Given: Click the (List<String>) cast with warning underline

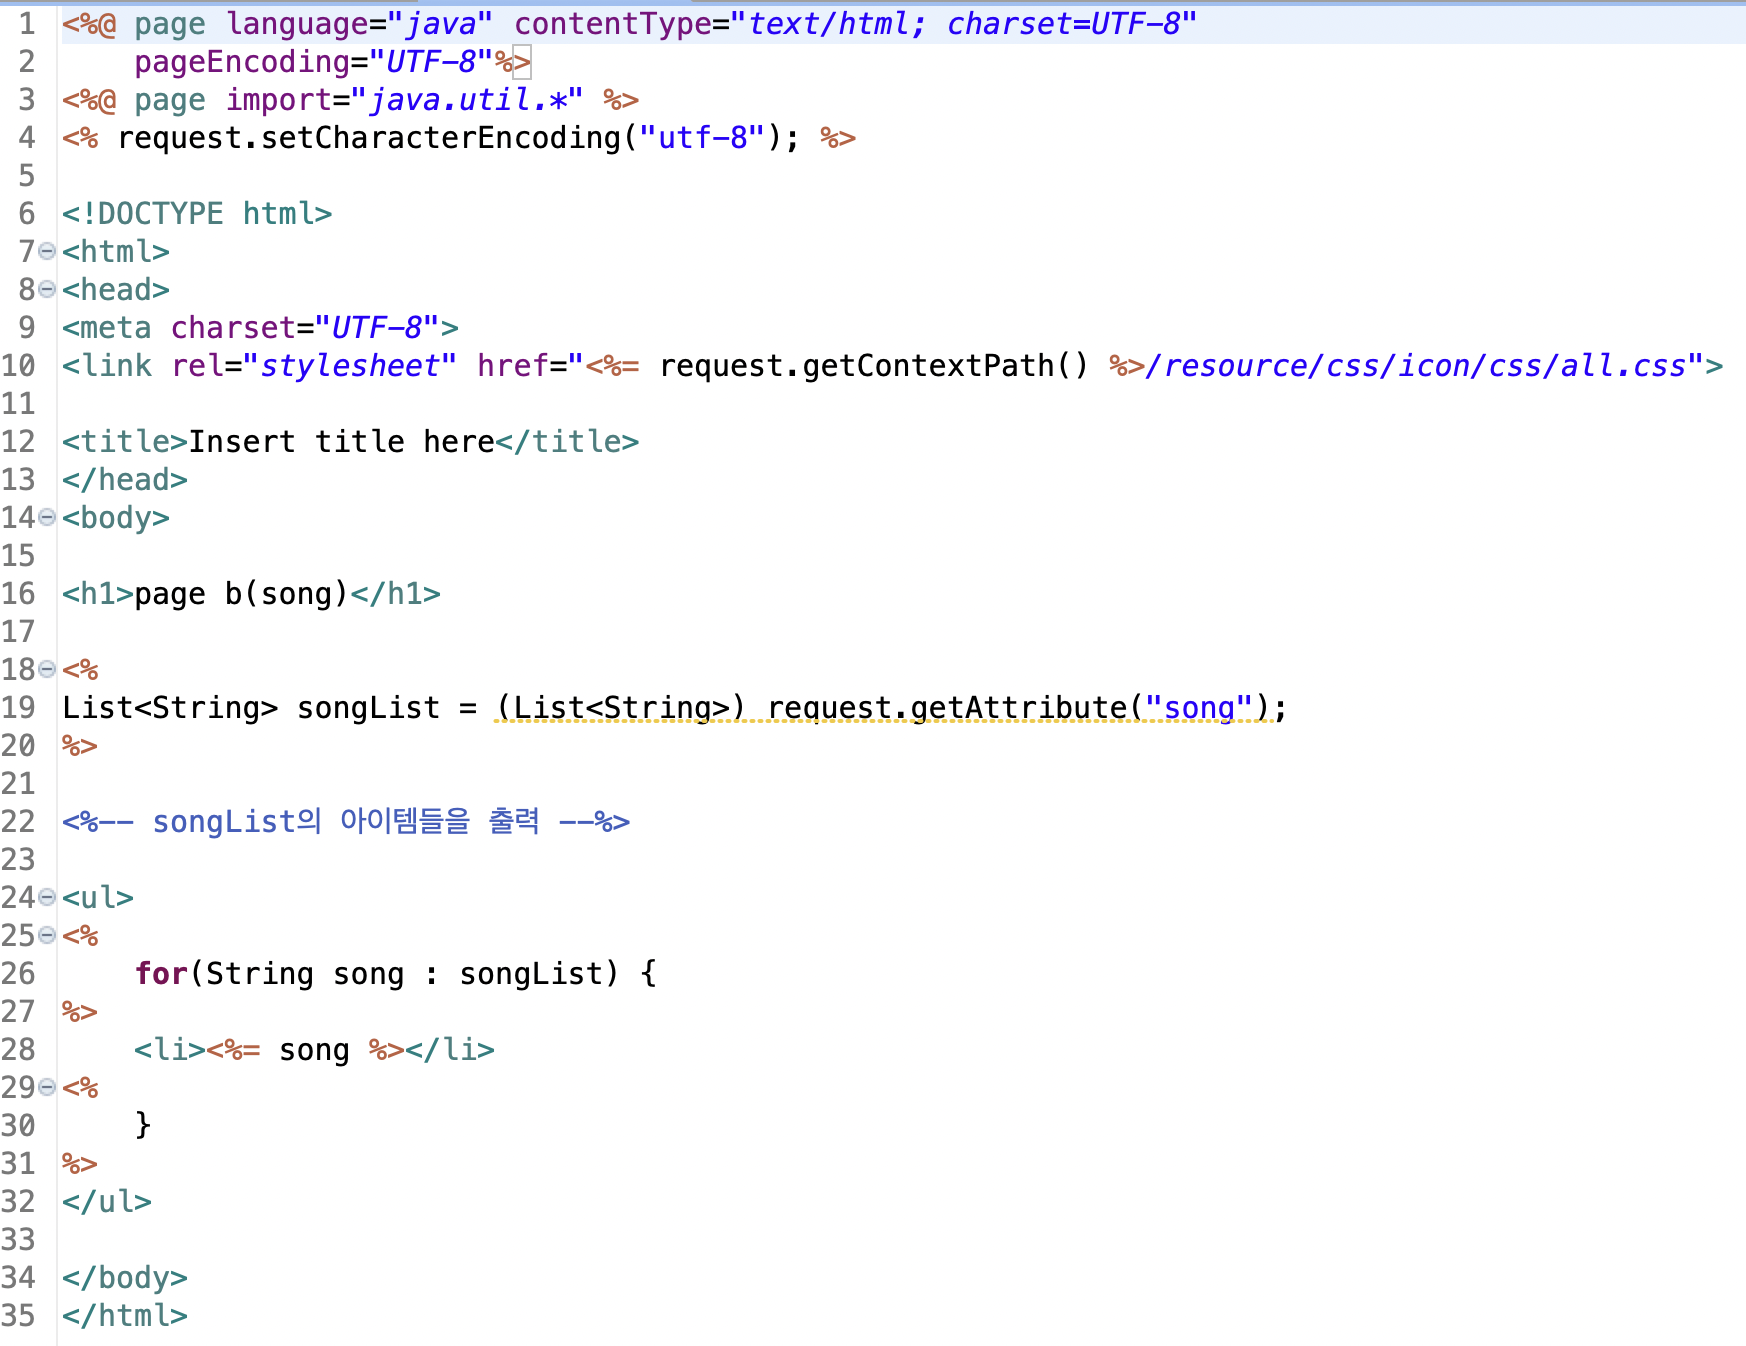Looking at the screenshot, I should (x=621, y=708).
